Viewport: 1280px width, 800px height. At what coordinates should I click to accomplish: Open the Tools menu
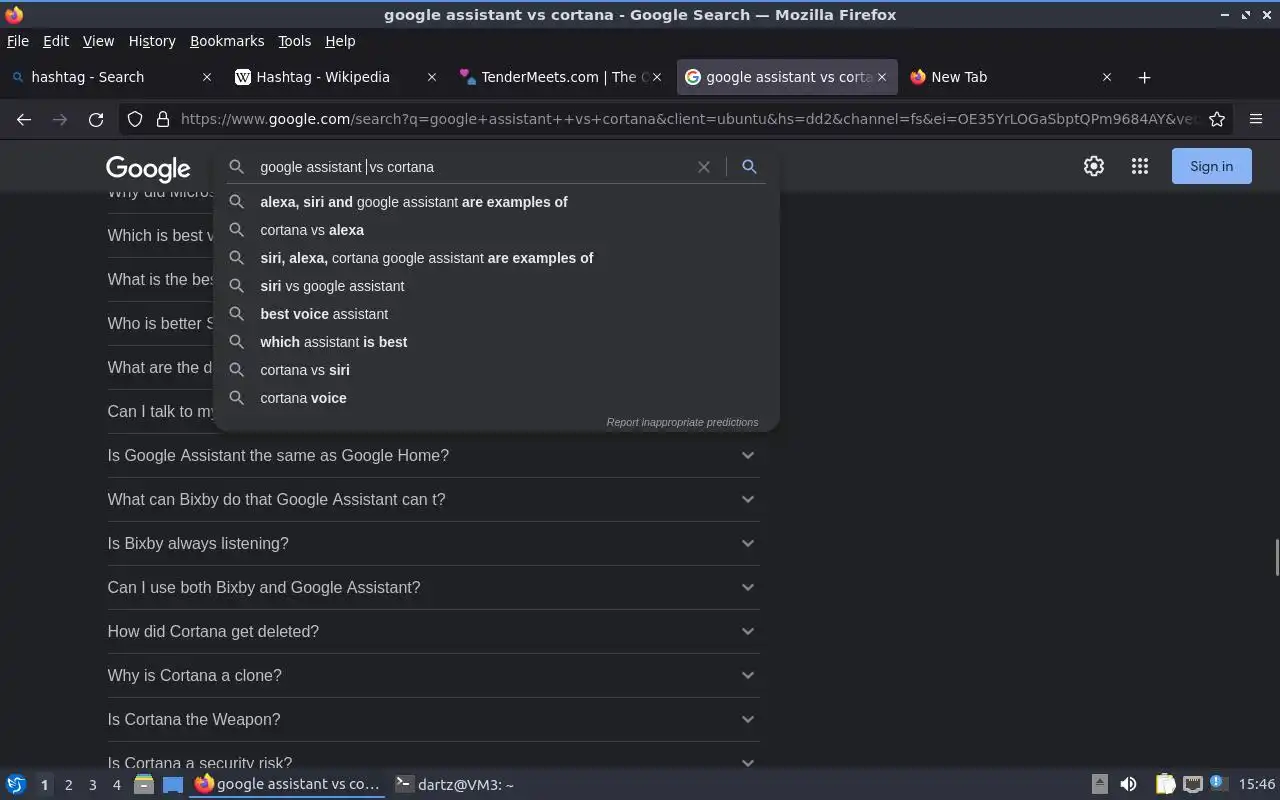click(294, 41)
